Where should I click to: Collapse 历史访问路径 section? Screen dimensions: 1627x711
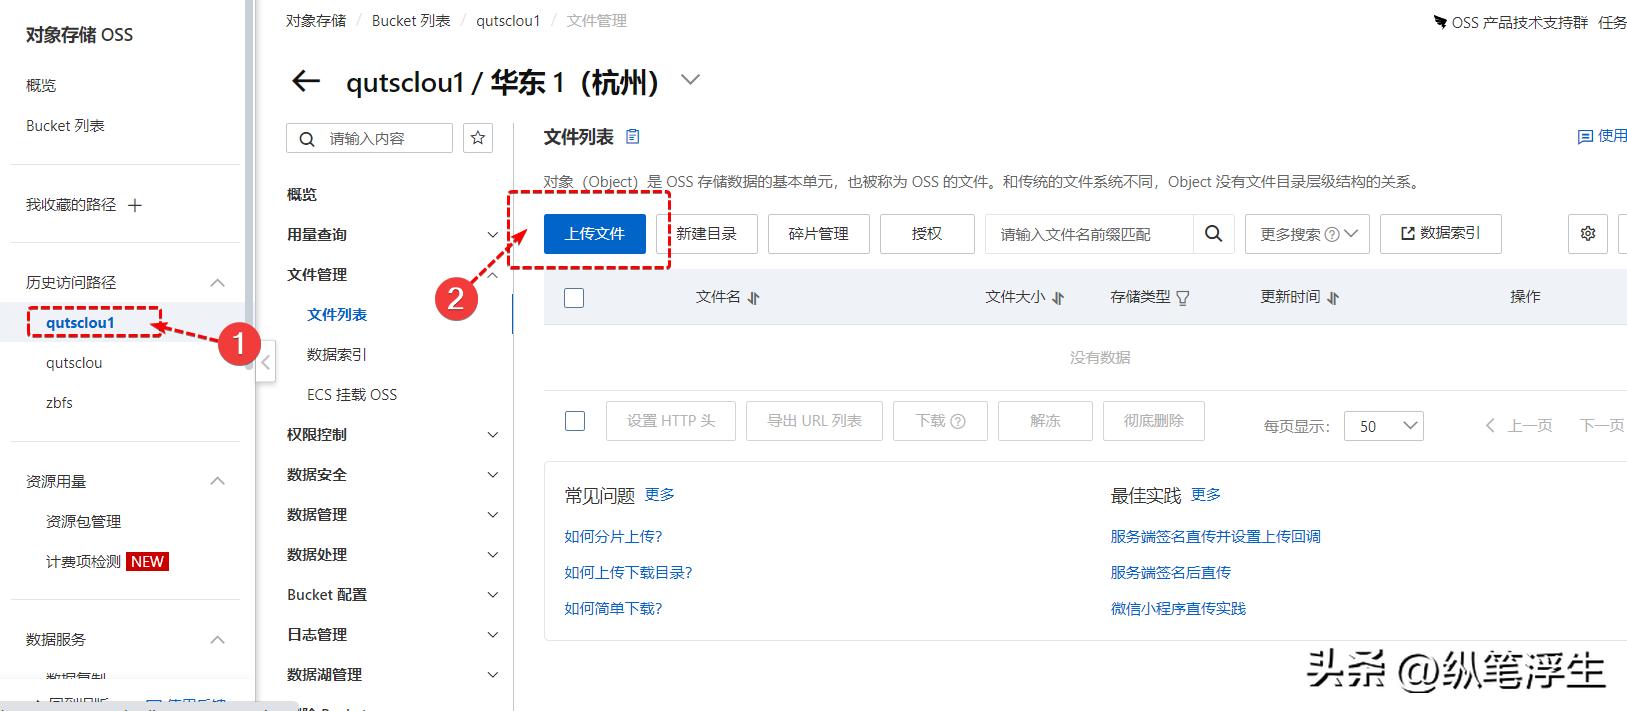(x=217, y=283)
